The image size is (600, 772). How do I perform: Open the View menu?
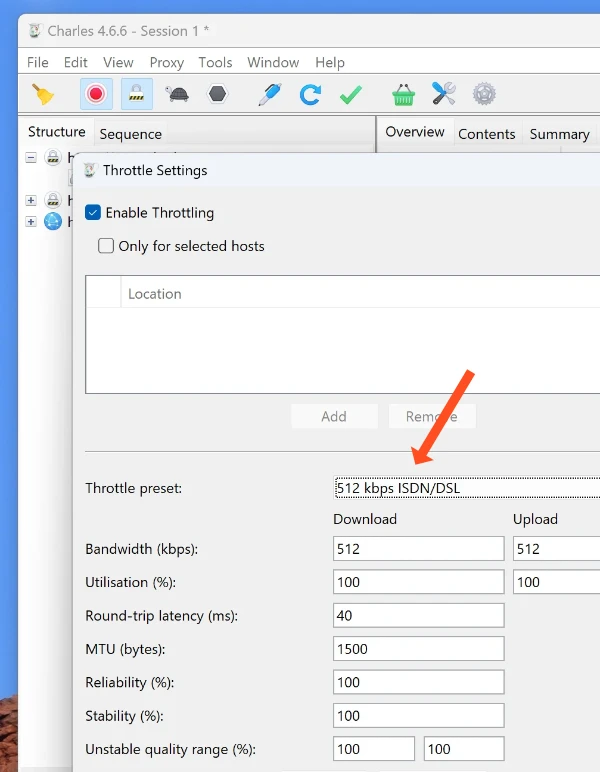click(118, 63)
